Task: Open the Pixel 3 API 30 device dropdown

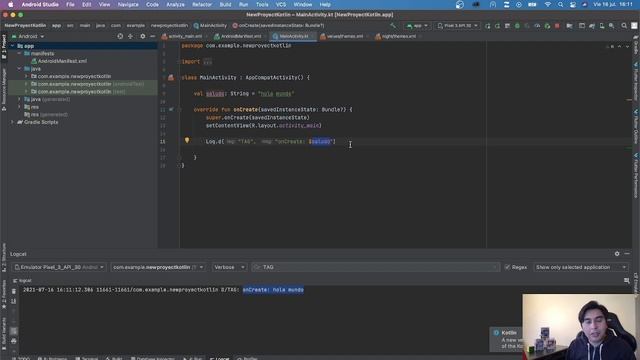Action: (x=458, y=25)
